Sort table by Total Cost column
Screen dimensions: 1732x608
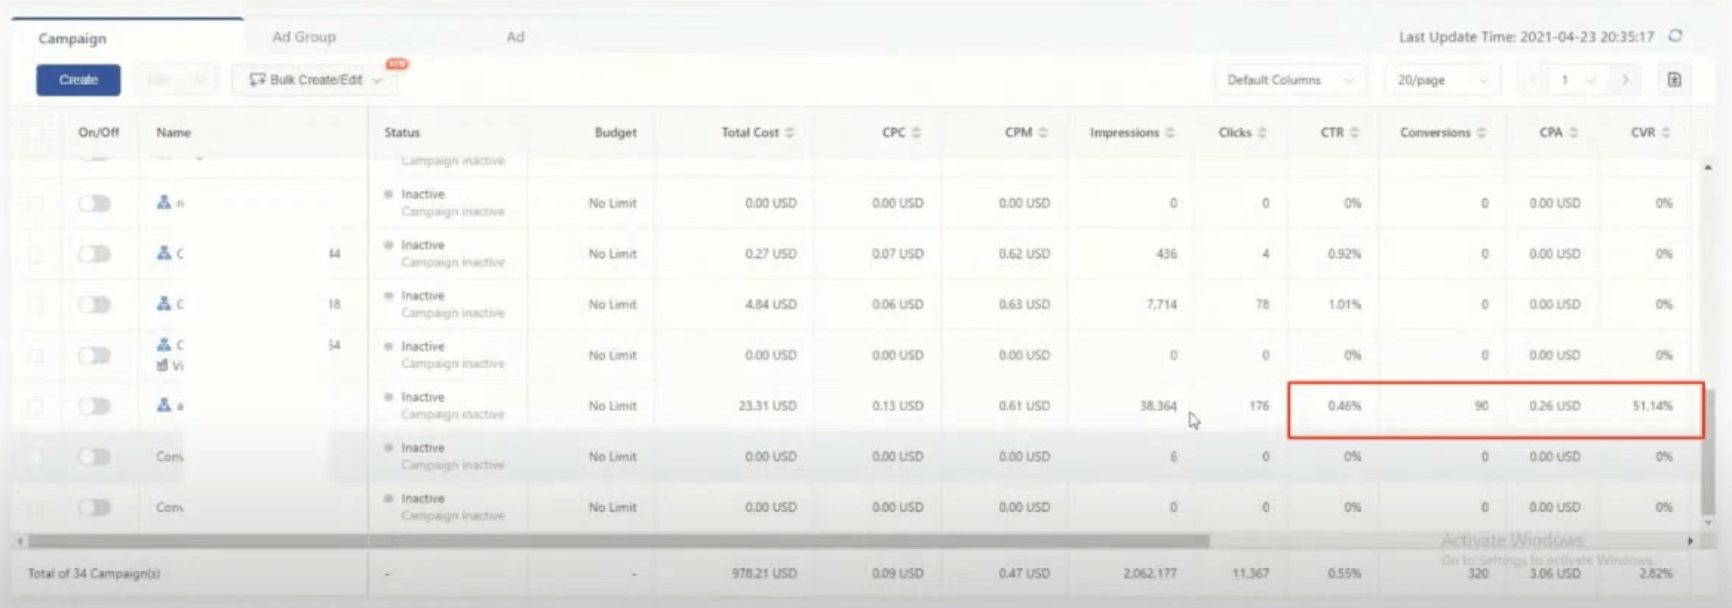(790, 133)
